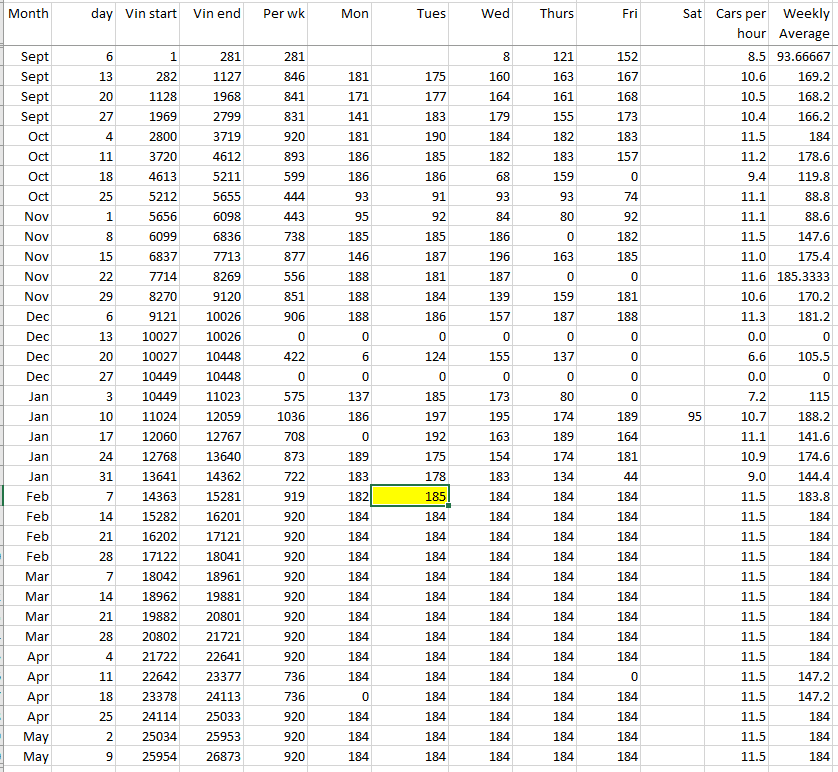Click the Weekly Average value 185.3333
Viewport: 838px width, 772px height.
coord(804,276)
